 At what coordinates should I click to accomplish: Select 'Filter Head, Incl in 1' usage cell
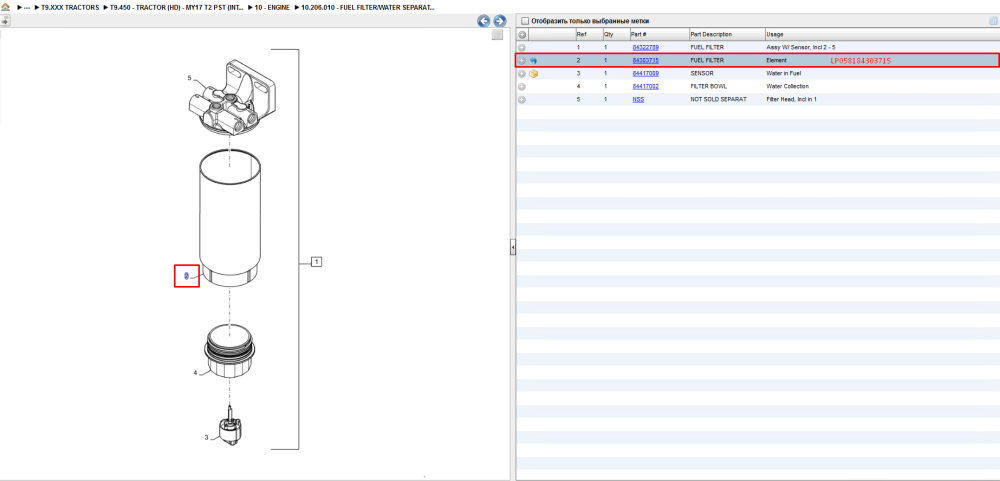coord(791,100)
